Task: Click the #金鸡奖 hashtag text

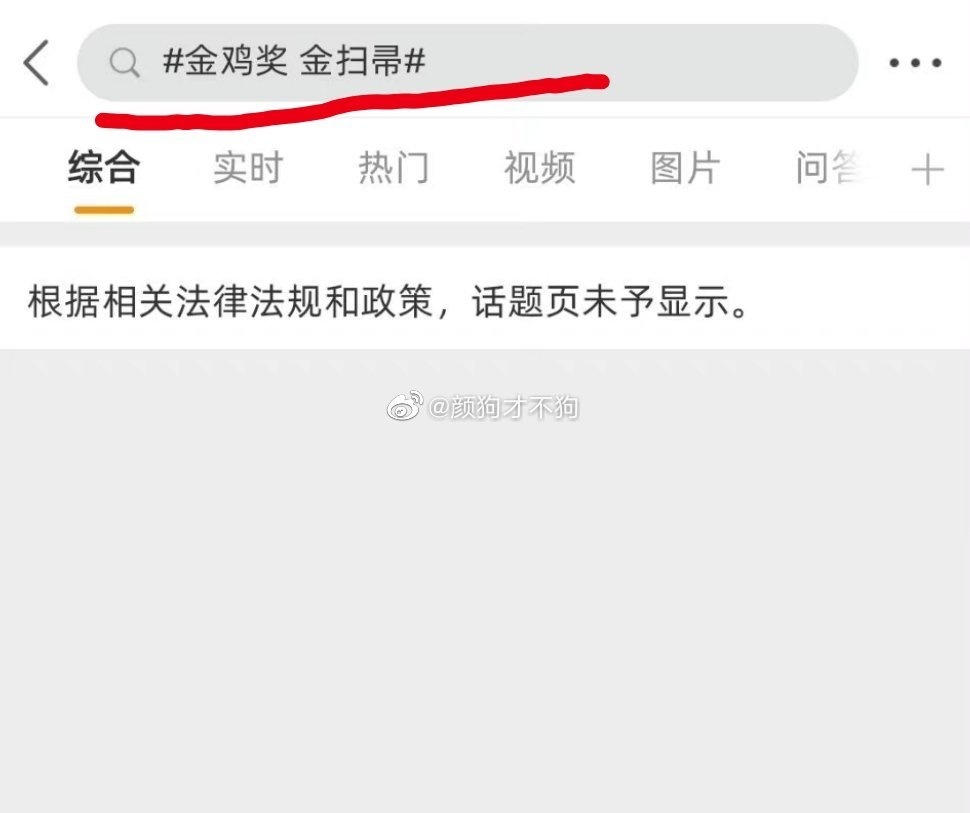Action: point(225,62)
